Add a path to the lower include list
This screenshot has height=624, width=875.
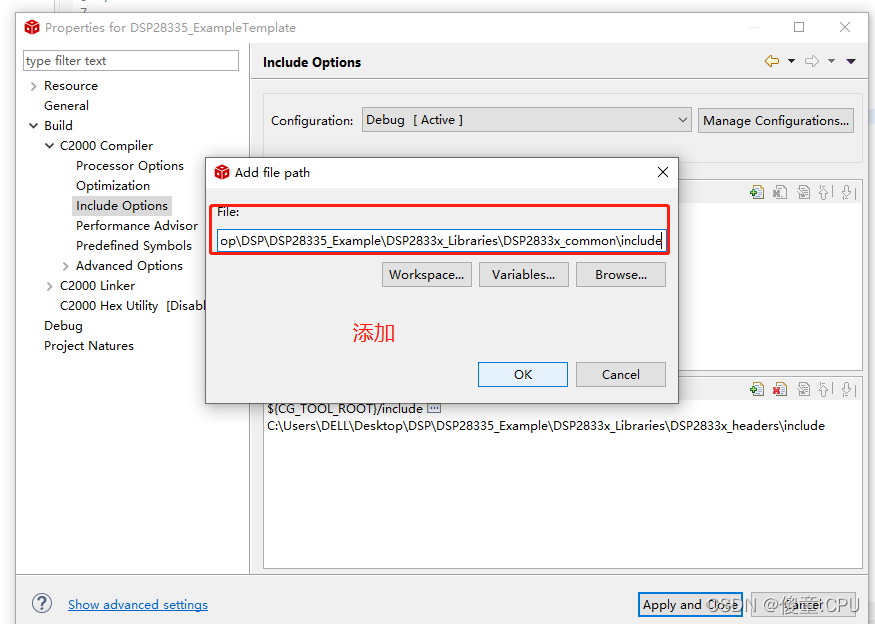tap(757, 389)
